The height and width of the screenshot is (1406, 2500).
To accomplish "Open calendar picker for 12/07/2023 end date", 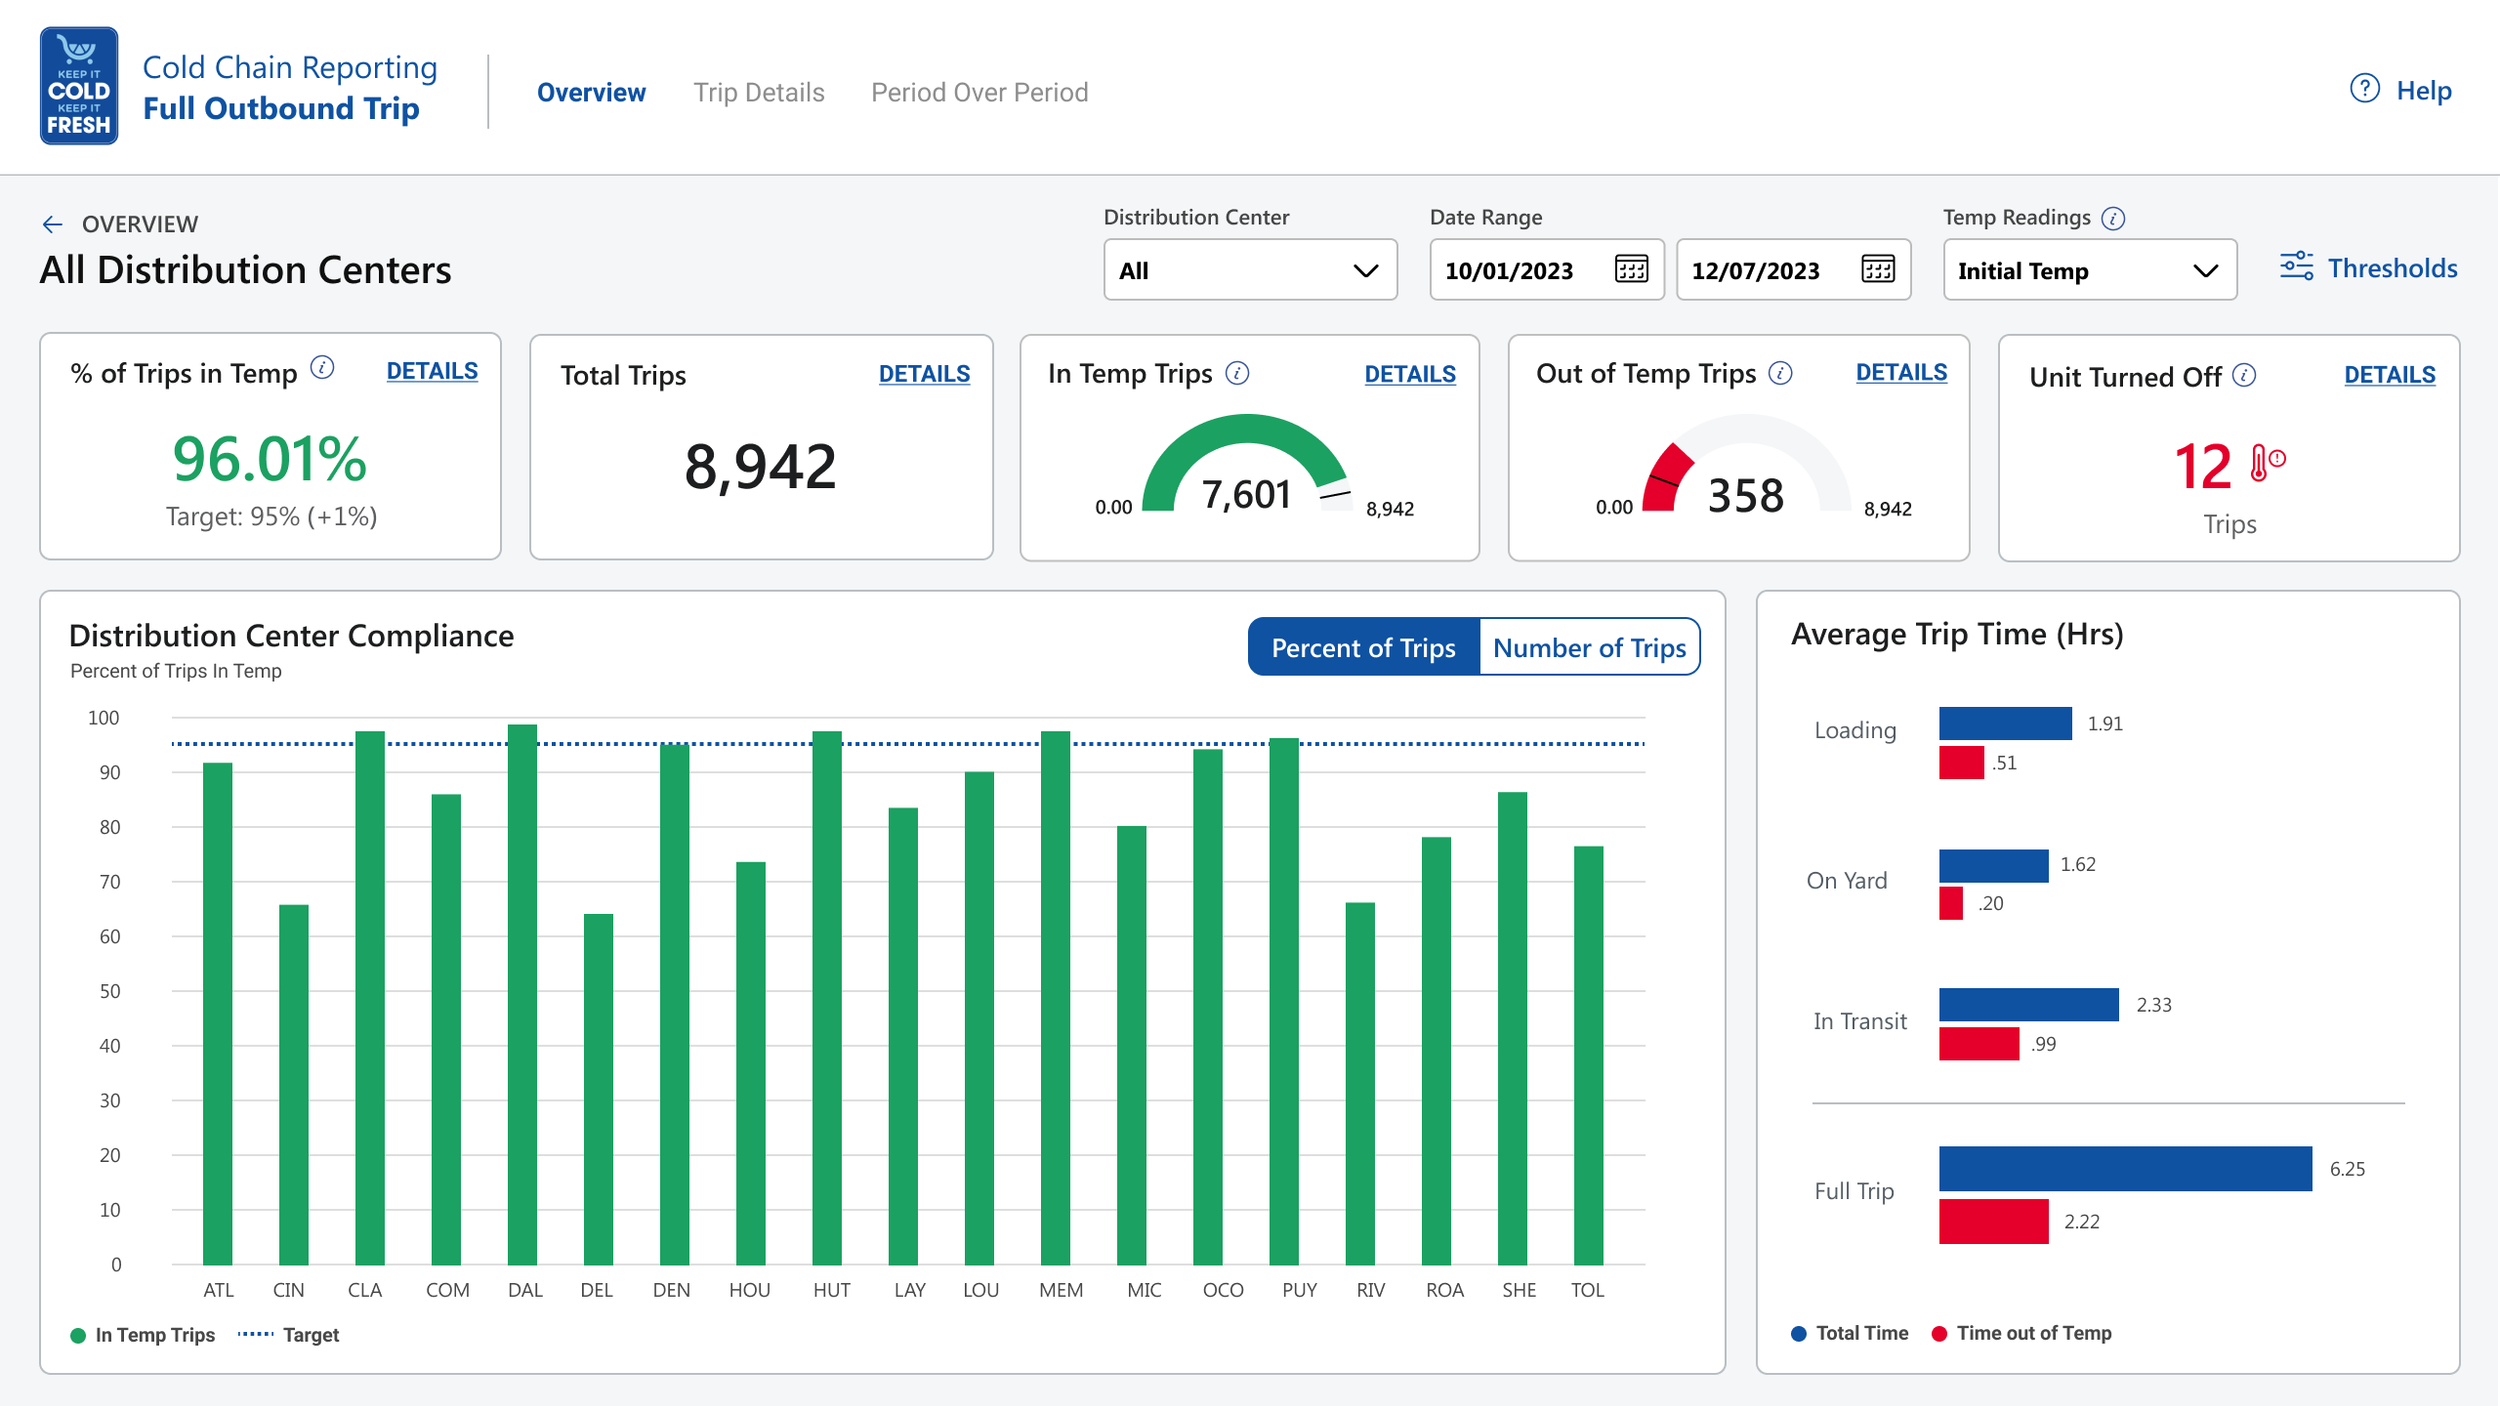I will click(1877, 269).
